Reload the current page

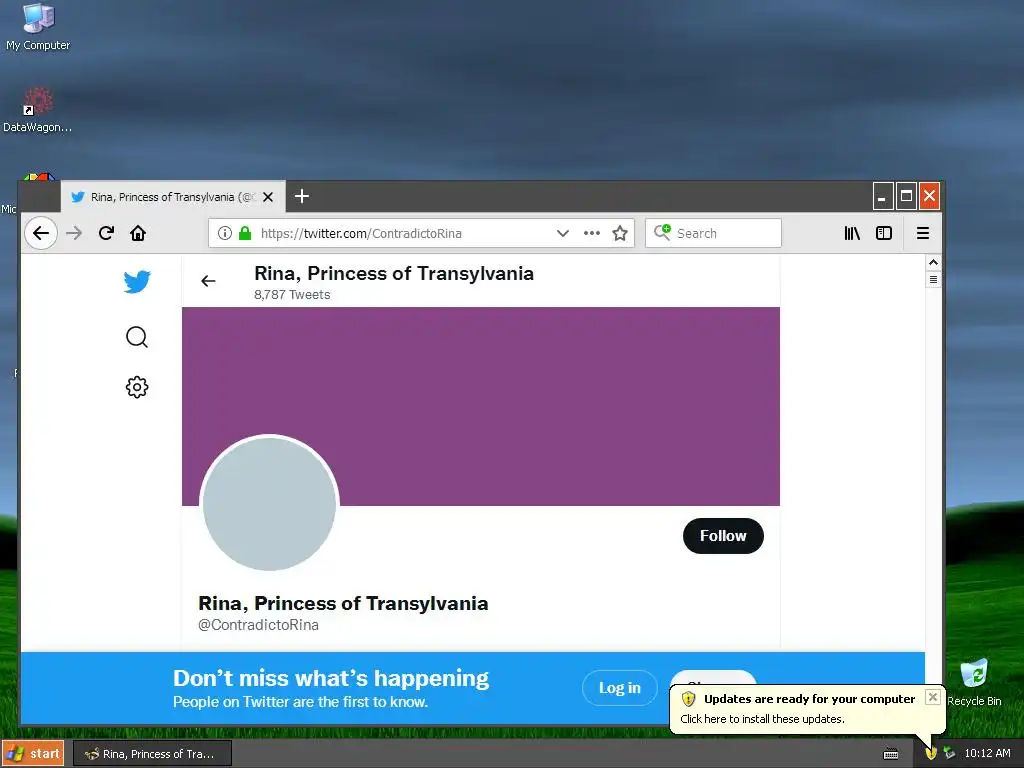[106, 233]
